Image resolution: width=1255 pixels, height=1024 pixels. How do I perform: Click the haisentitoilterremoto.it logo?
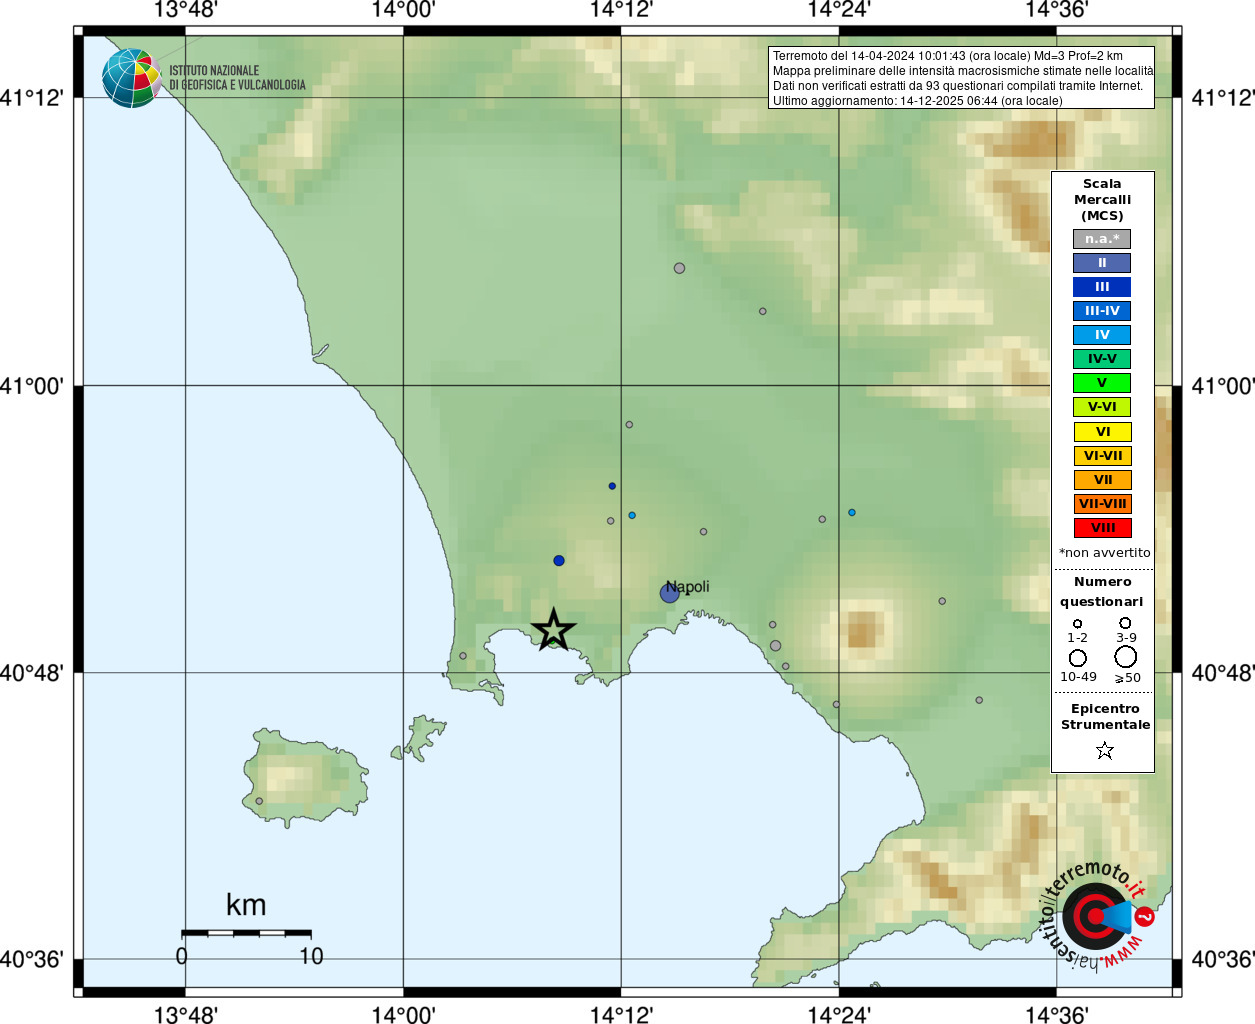pos(1096,915)
